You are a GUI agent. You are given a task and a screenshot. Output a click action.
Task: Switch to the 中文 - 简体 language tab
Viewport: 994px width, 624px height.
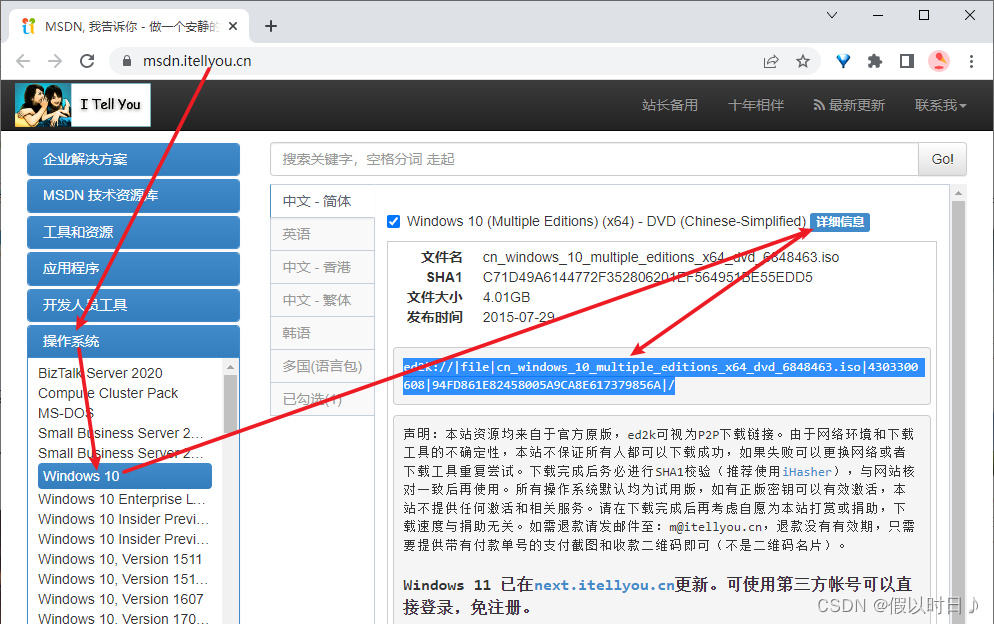323,201
